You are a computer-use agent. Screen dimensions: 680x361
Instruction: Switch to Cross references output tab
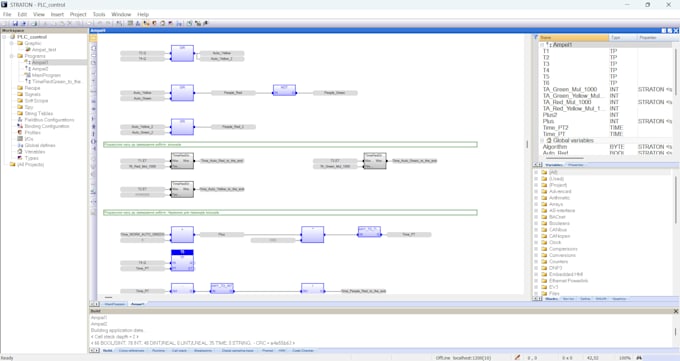[x=131, y=351]
